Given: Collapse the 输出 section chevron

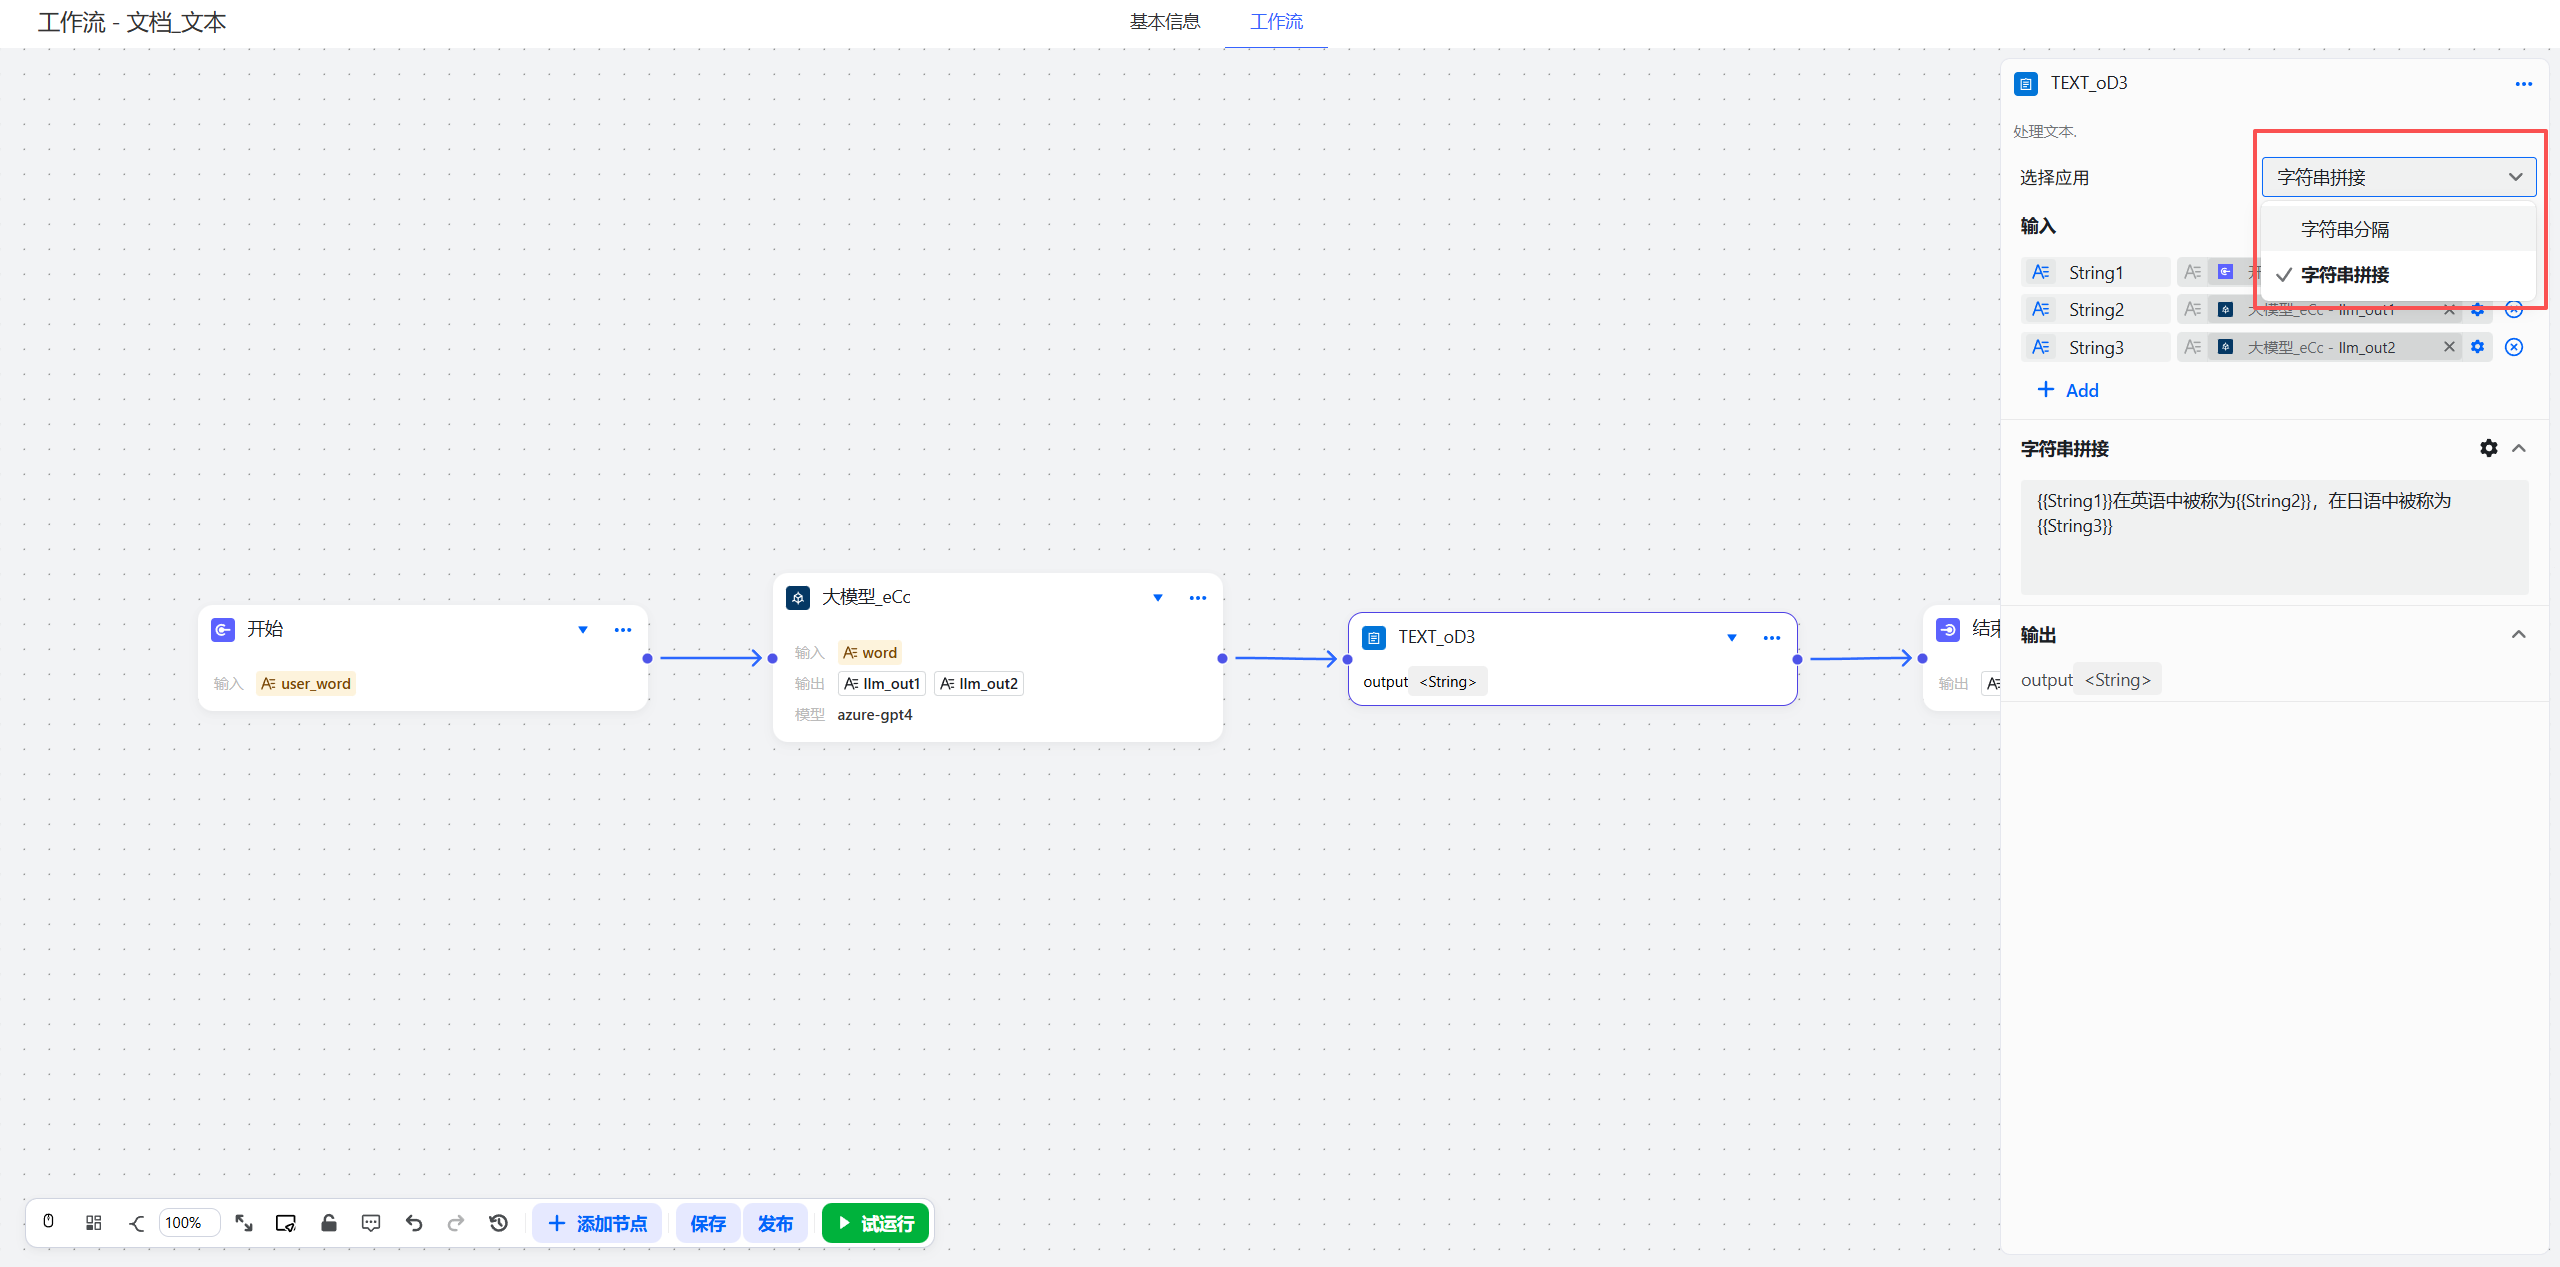Looking at the screenshot, I should point(2518,634).
